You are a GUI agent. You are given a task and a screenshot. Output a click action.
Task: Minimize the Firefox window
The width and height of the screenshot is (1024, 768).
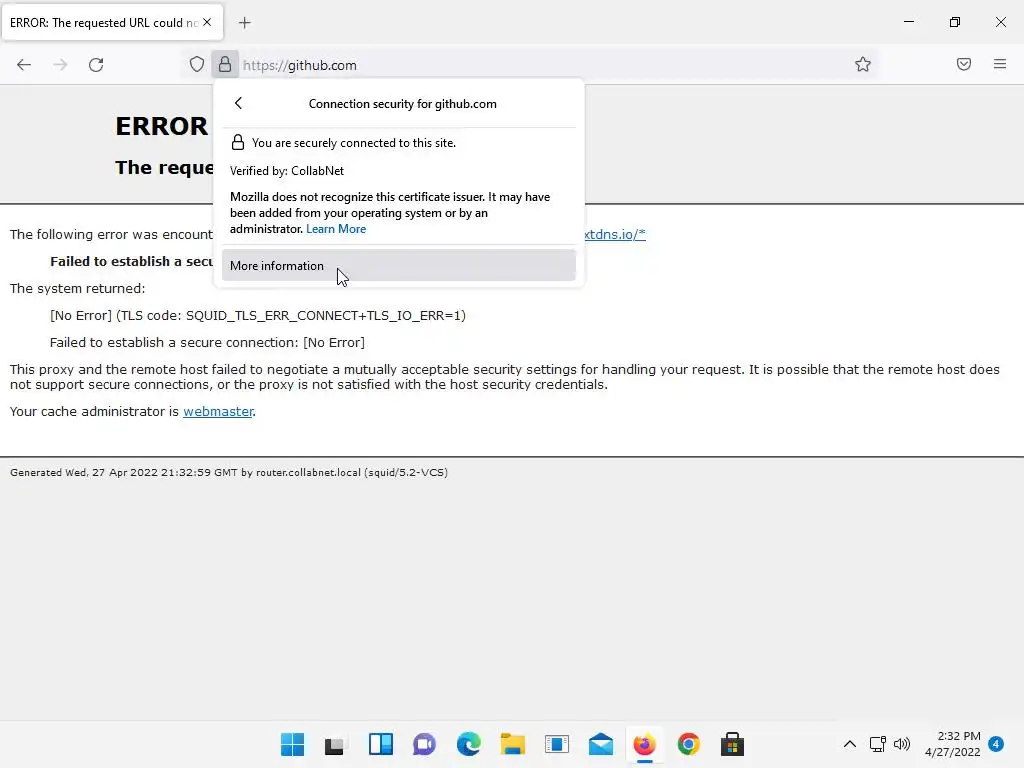[908, 22]
